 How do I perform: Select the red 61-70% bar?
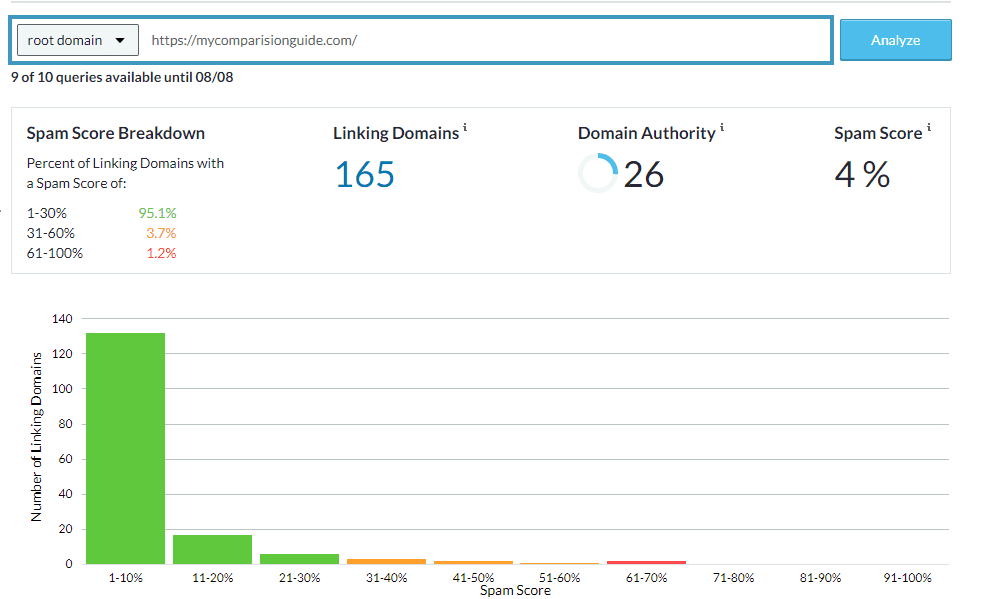pyautogui.click(x=646, y=562)
